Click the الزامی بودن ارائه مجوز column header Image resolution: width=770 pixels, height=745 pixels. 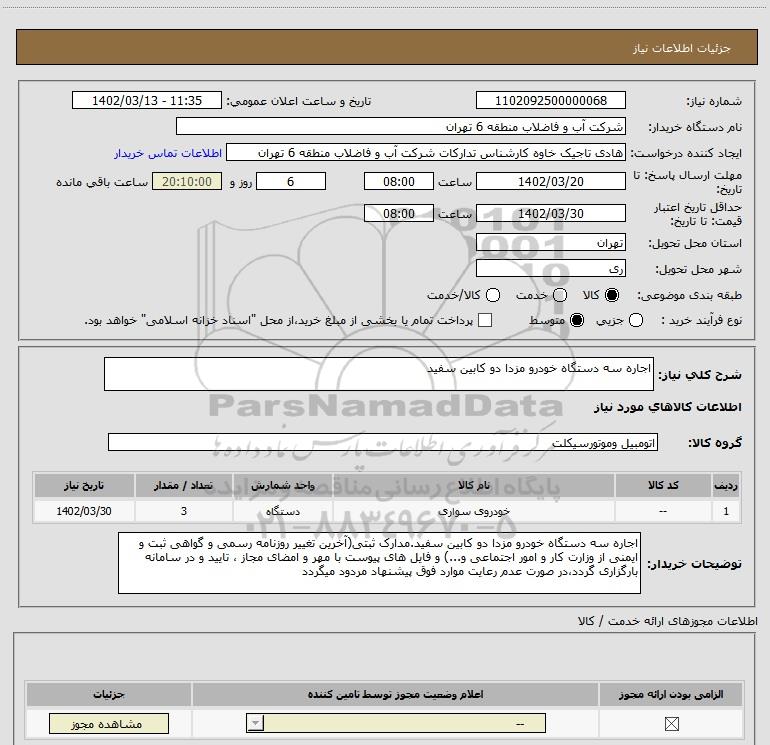click(671, 694)
